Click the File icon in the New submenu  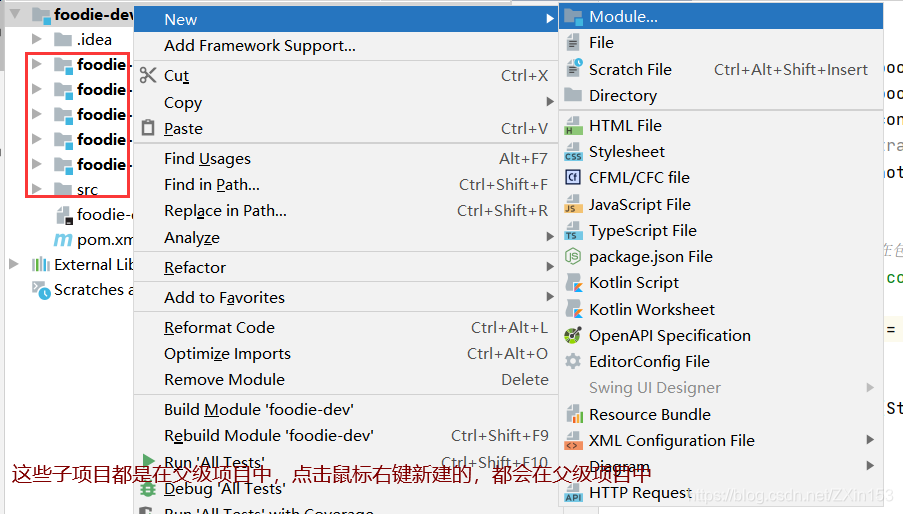[x=573, y=43]
